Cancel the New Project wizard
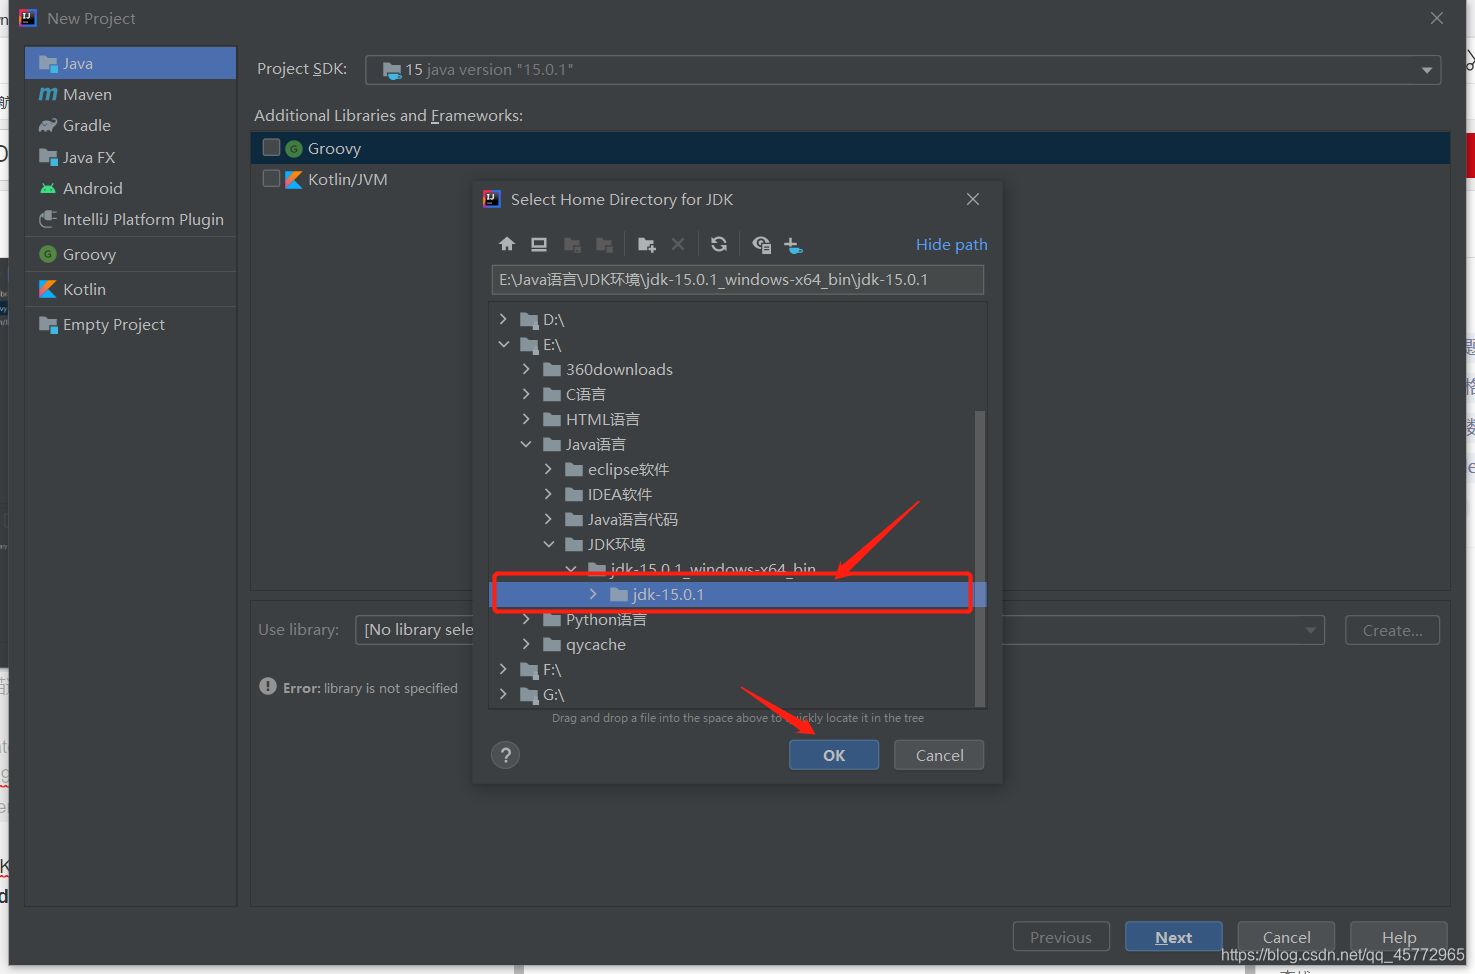 [1286, 937]
